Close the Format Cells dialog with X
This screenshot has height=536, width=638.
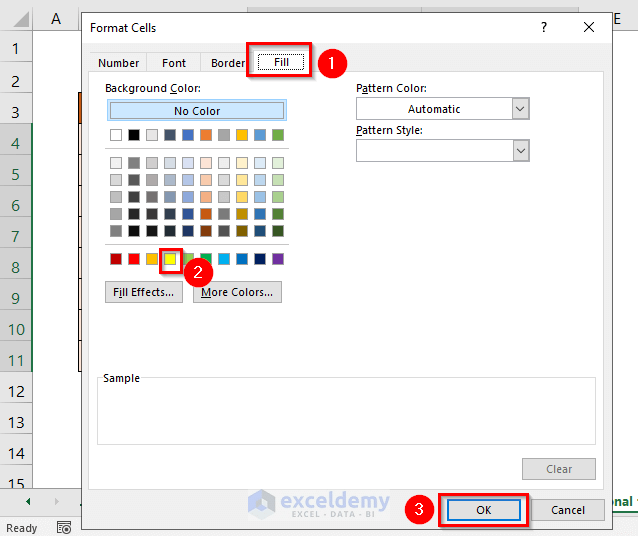coord(589,27)
